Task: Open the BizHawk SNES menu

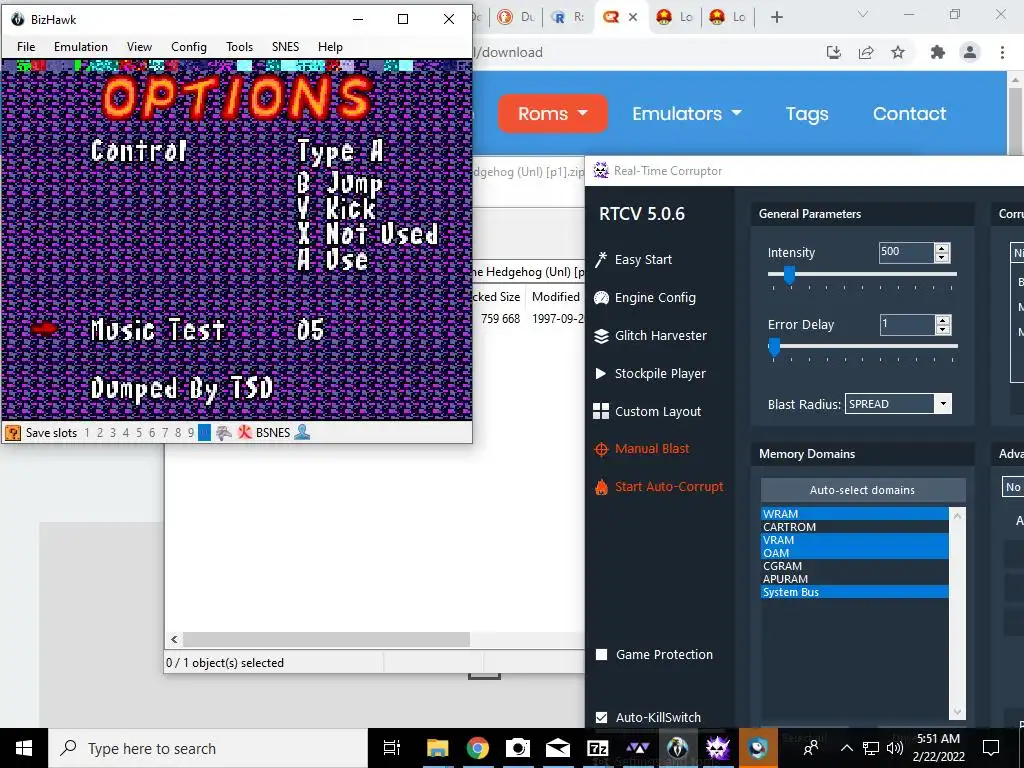Action: (285, 47)
